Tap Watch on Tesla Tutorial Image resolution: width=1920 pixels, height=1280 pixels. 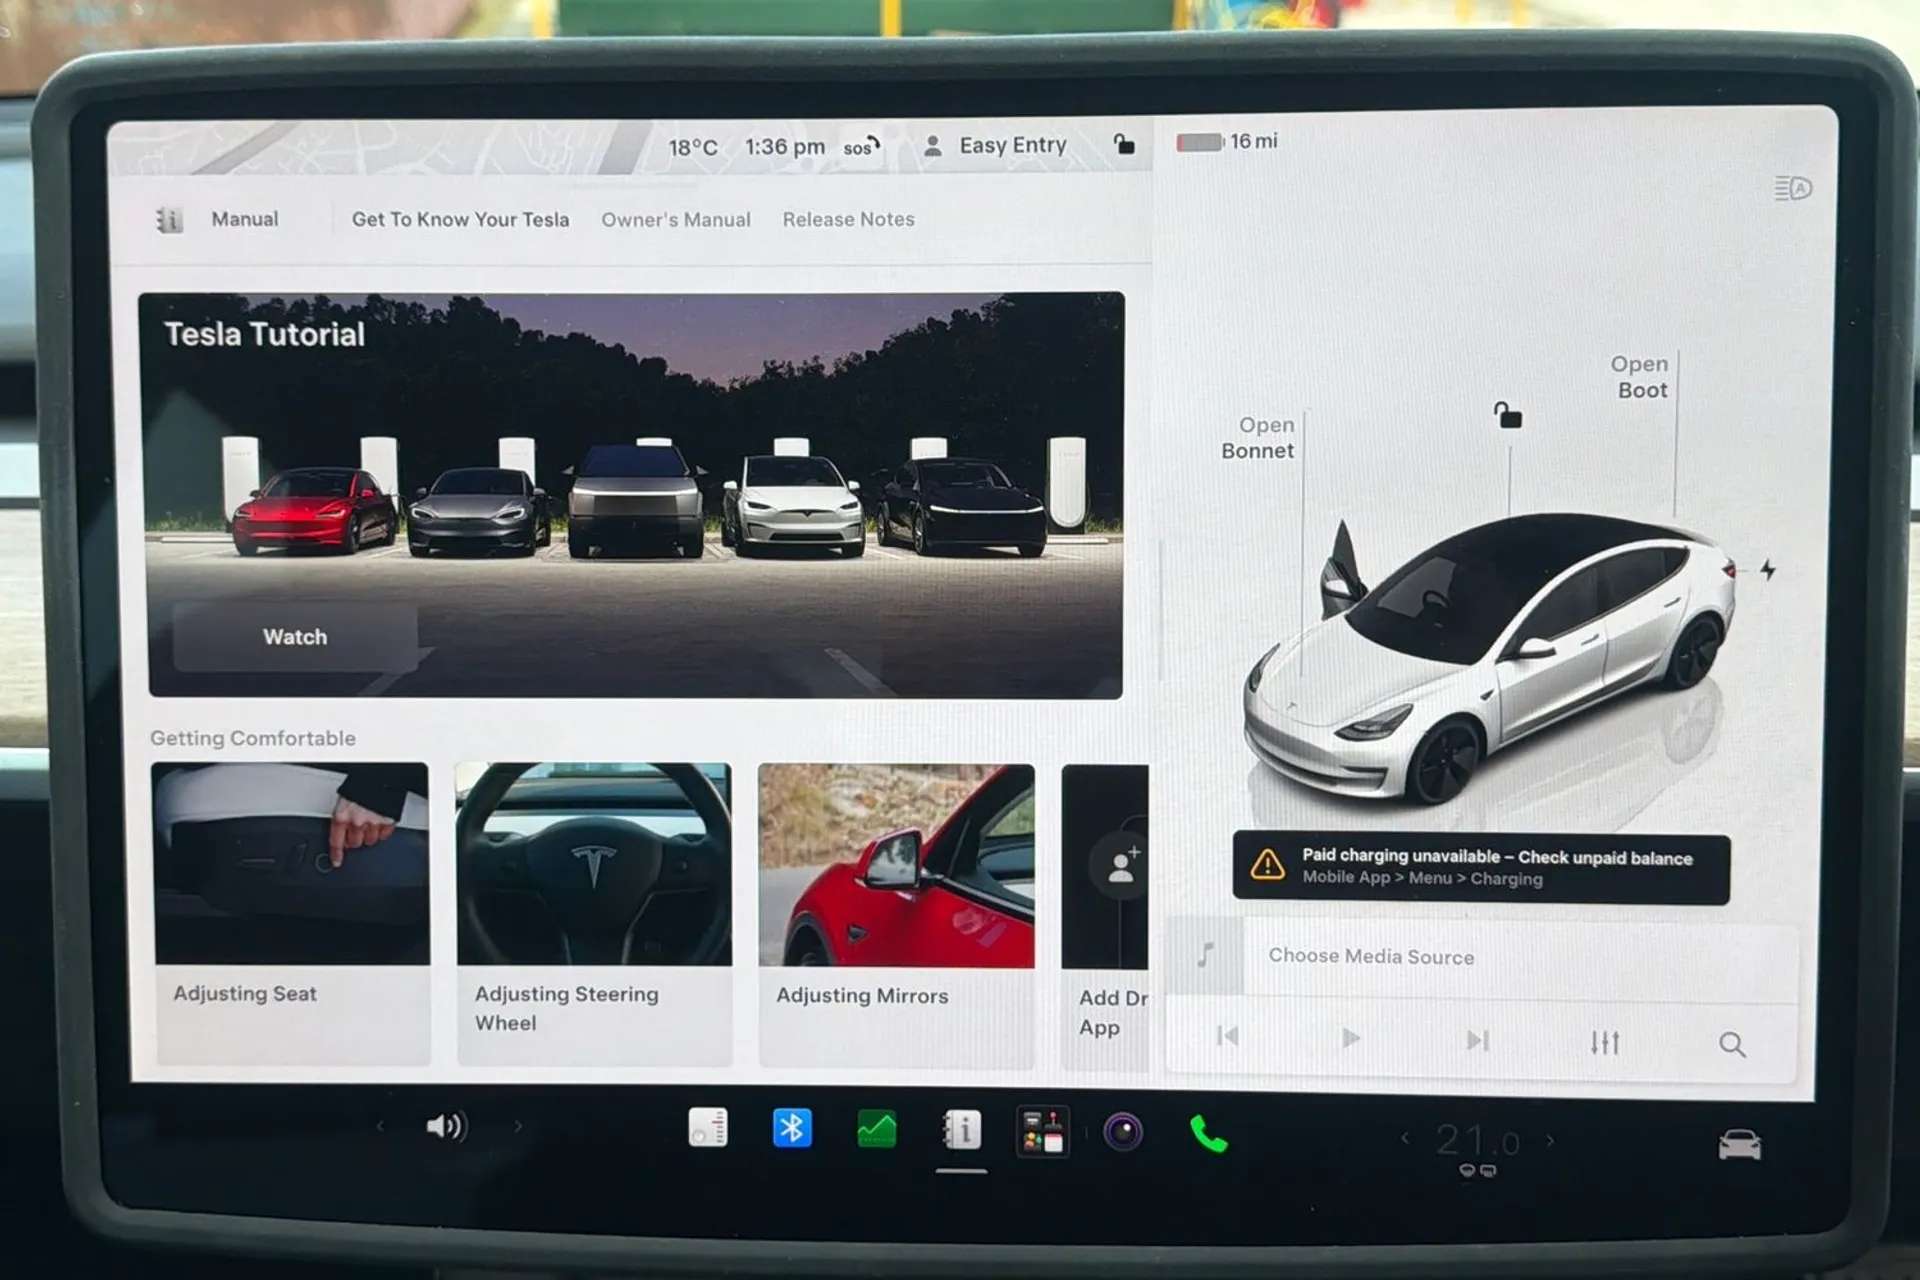[x=295, y=637]
